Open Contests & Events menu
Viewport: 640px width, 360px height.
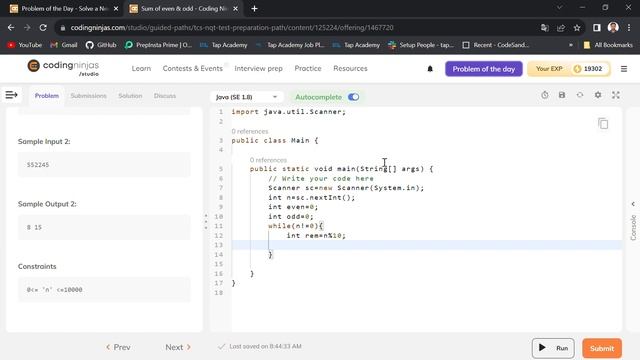pyautogui.click(x=193, y=69)
